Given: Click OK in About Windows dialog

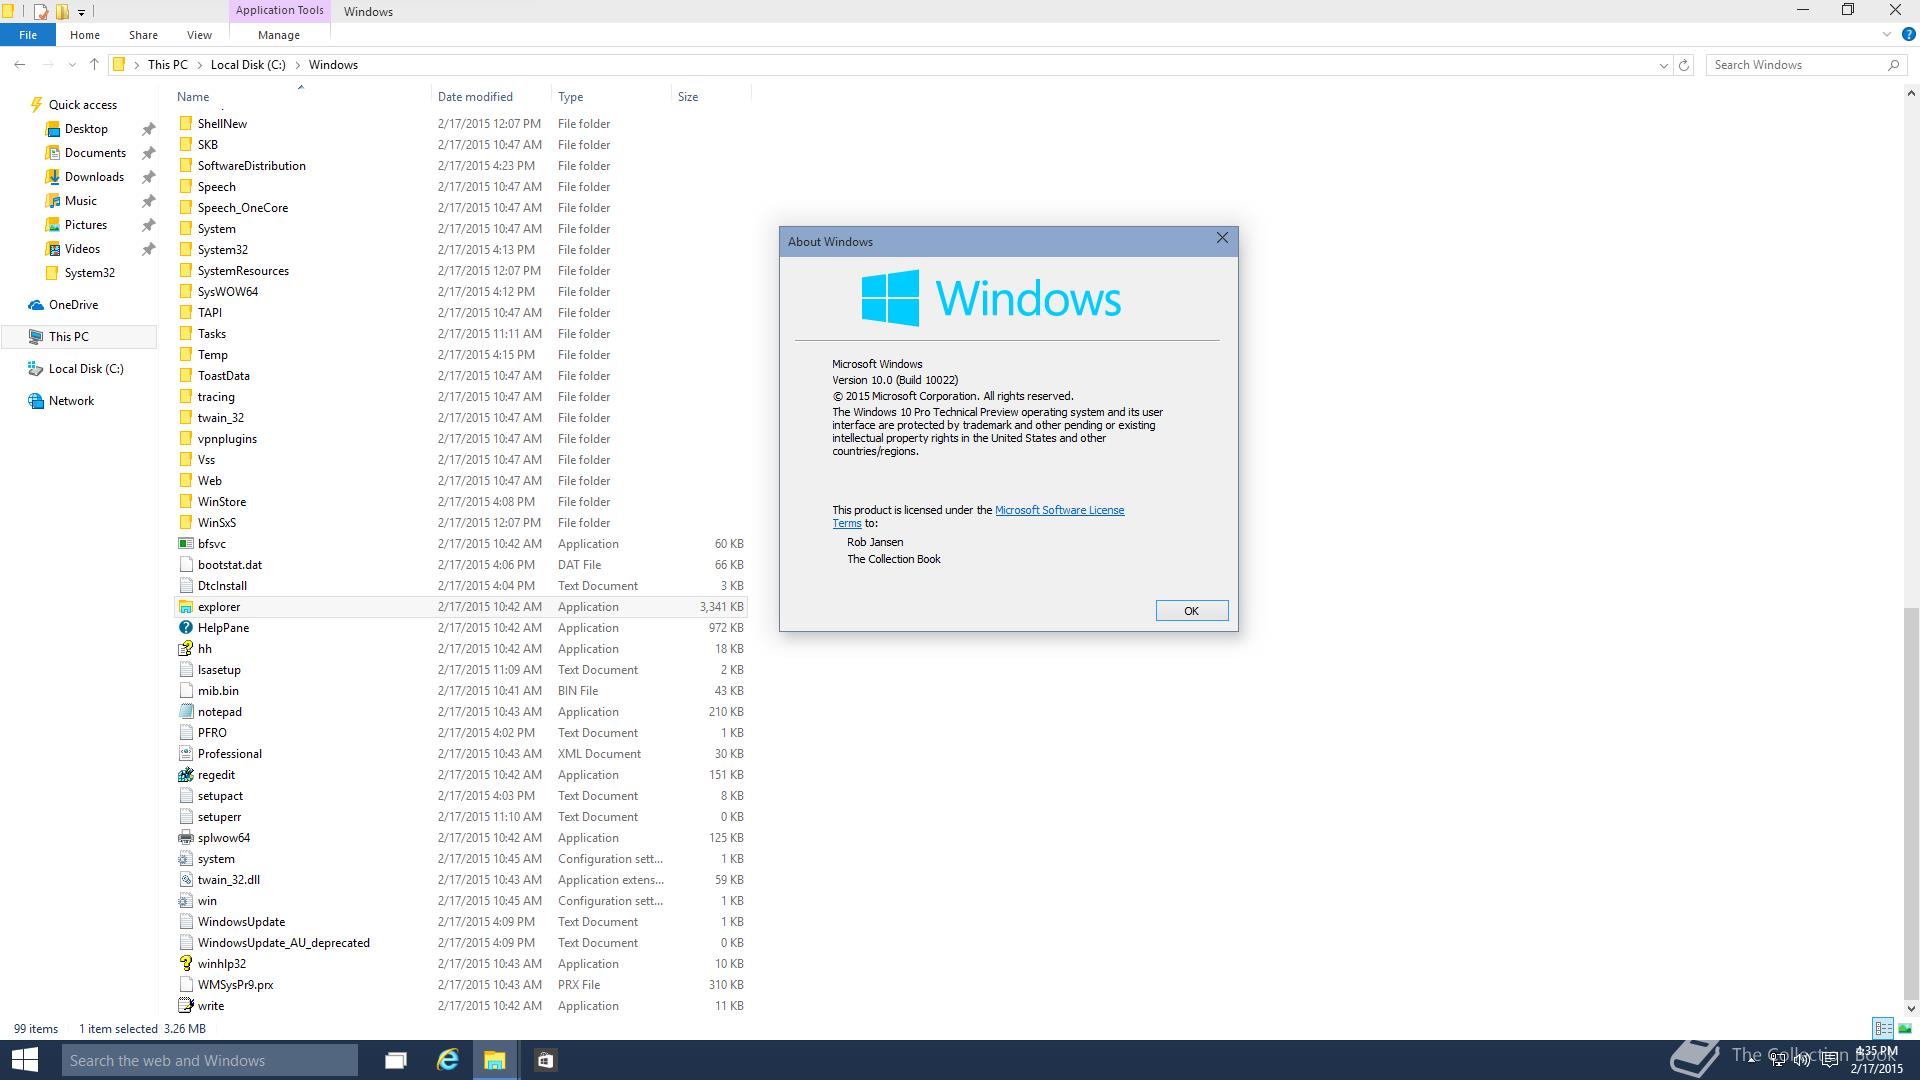Looking at the screenshot, I should [x=1191, y=611].
